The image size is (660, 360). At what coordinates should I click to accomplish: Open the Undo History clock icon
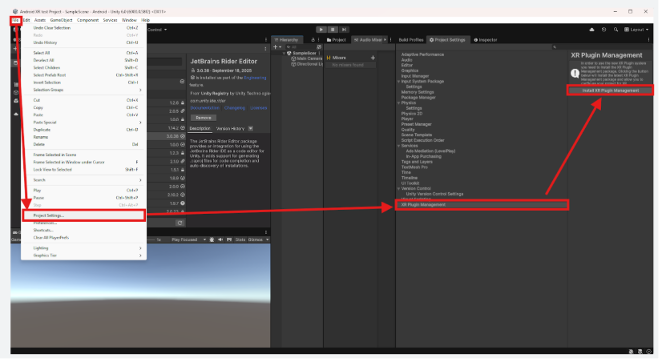tap(604, 29)
